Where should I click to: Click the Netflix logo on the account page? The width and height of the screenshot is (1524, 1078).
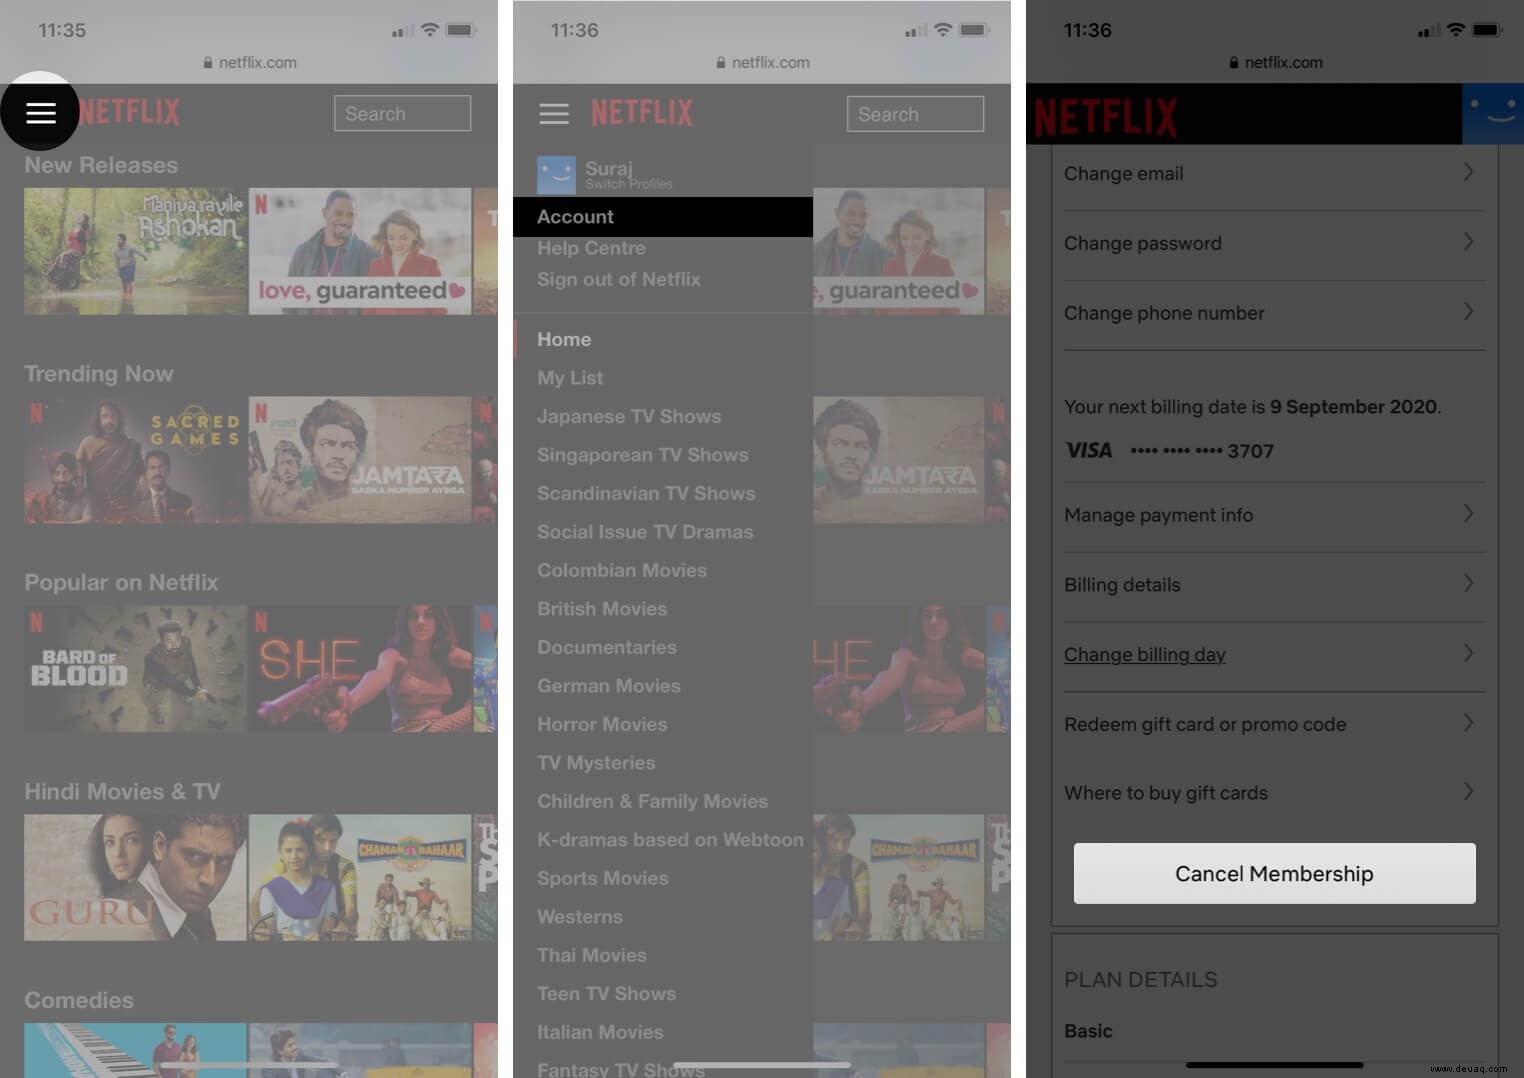pyautogui.click(x=1106, y=117)
